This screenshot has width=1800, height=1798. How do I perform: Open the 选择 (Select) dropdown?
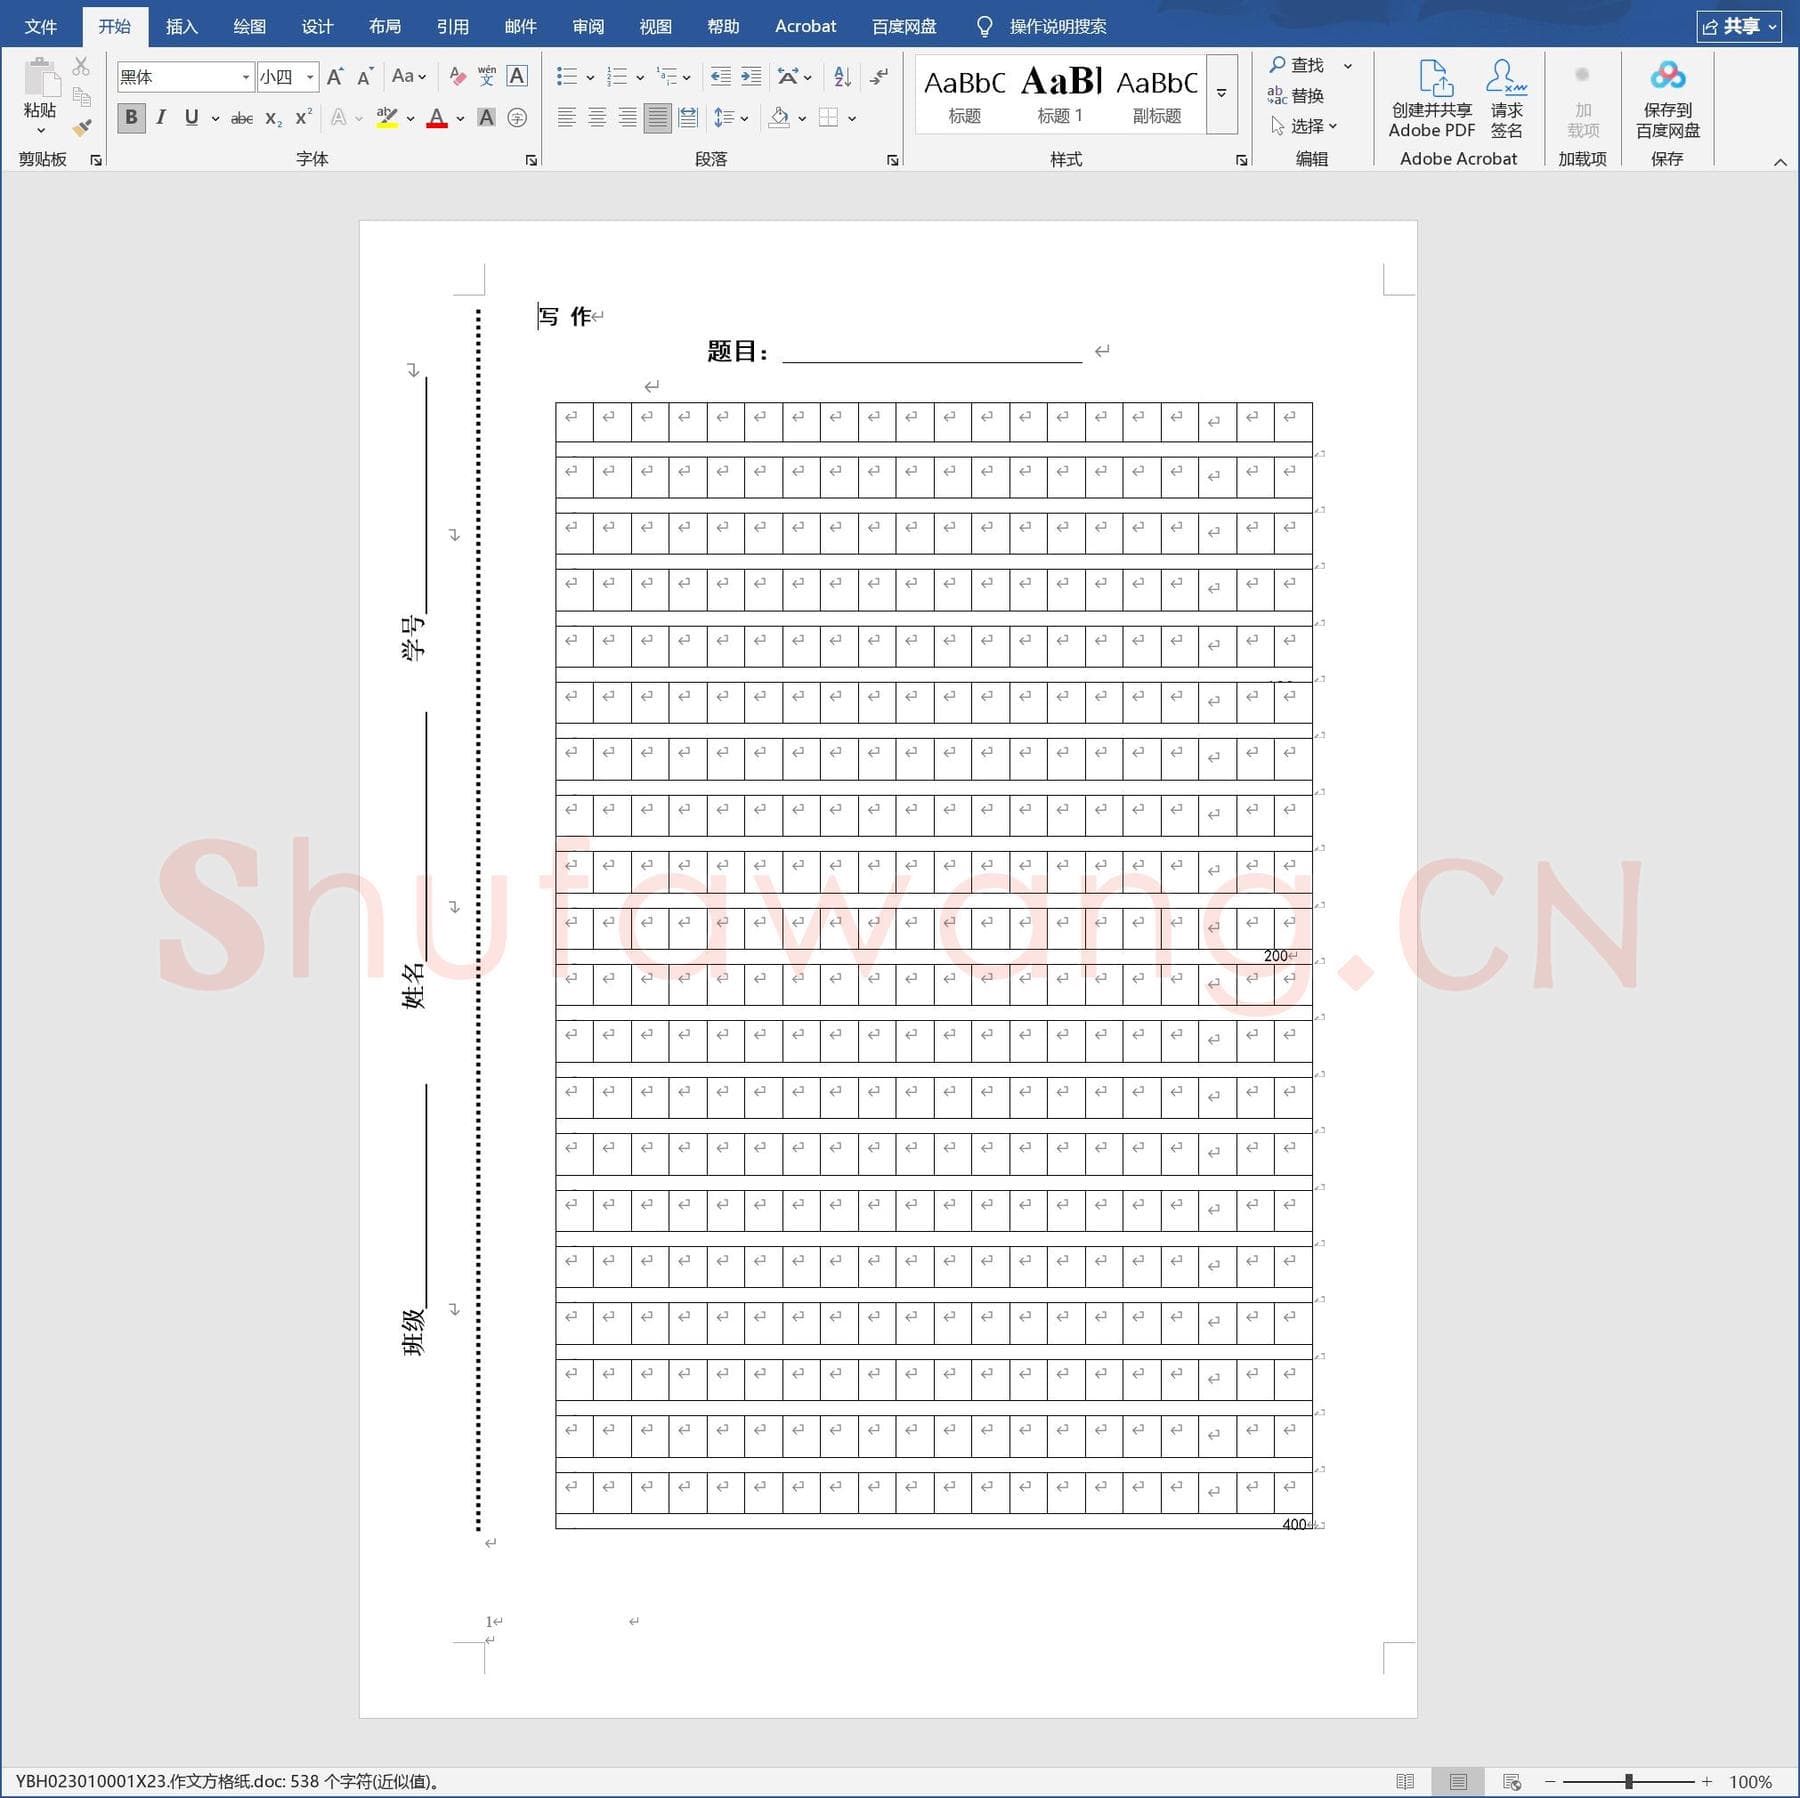pyautogui.click(x=1304, y=126)
